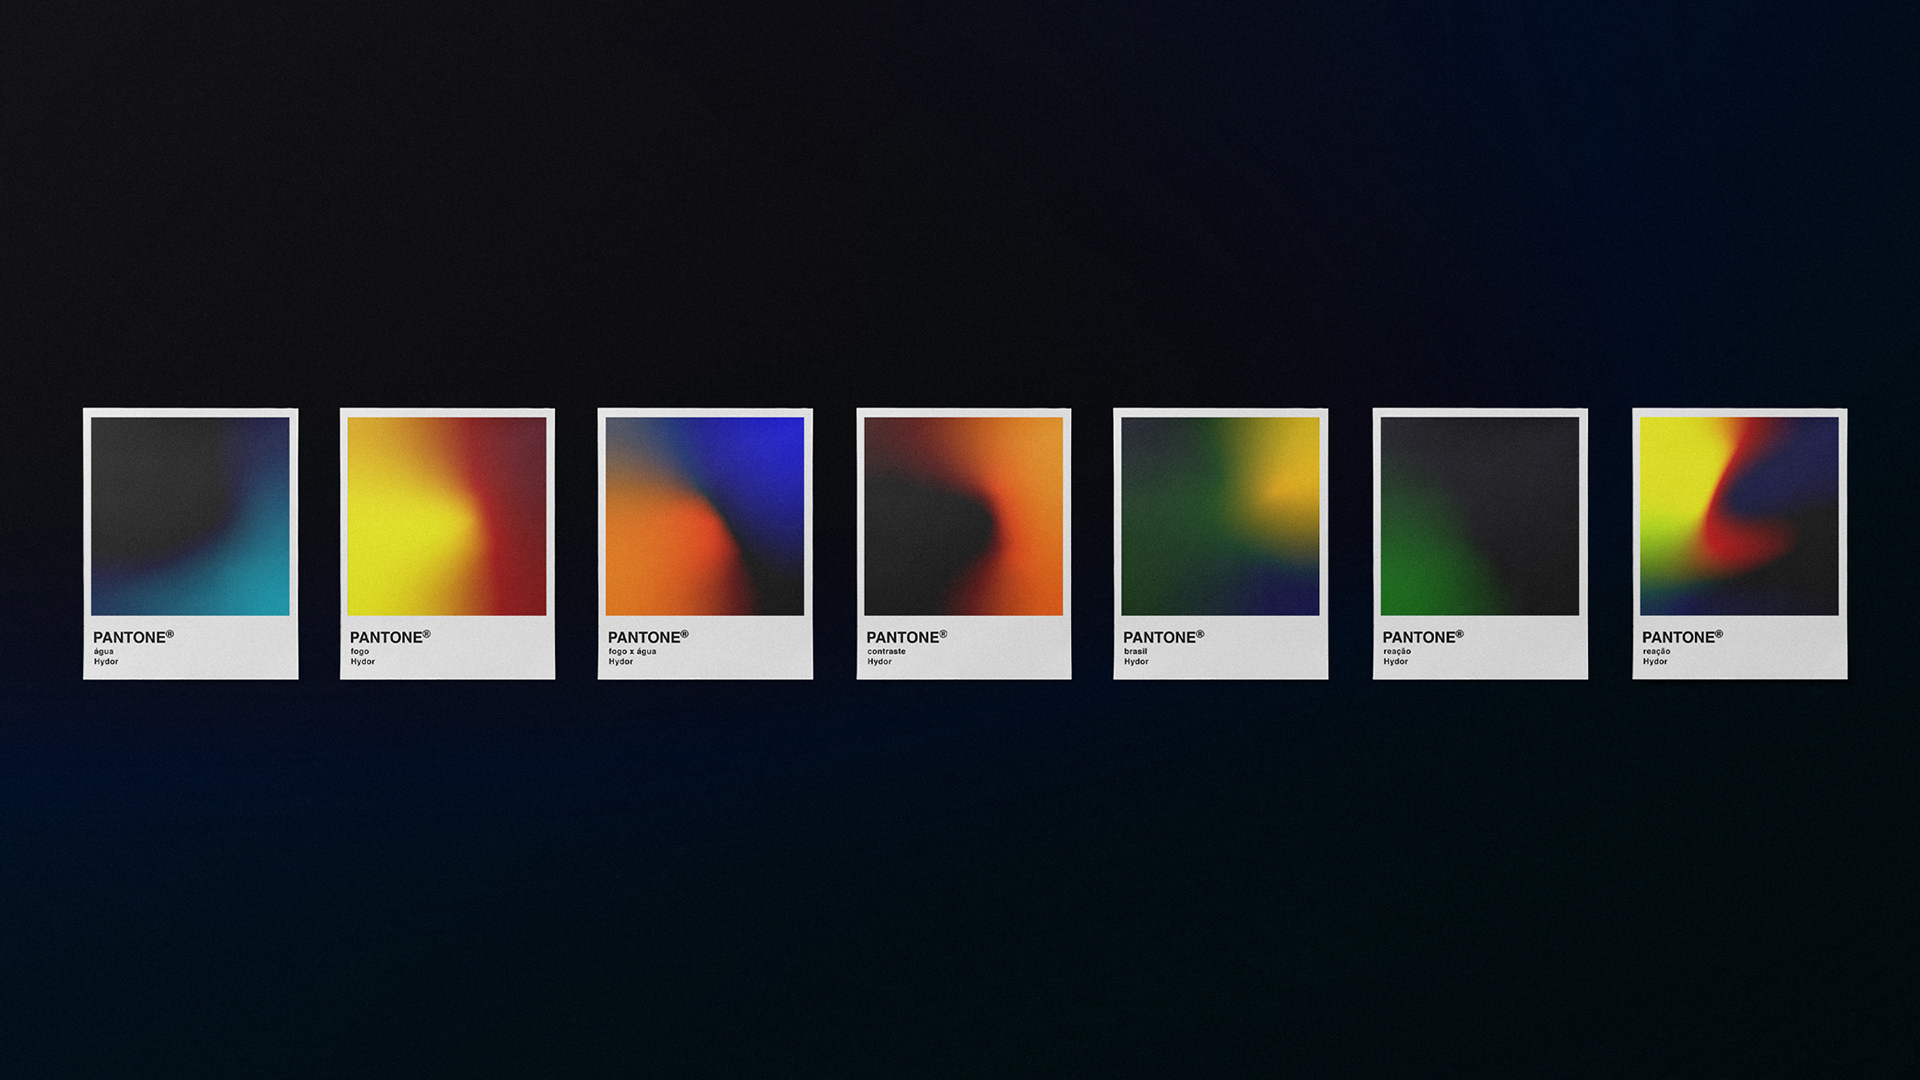1920x1080 pixels.
Task: Click PANTONE heading on fogo x água card
Action: pyautogui.click(x=648, y=637)
